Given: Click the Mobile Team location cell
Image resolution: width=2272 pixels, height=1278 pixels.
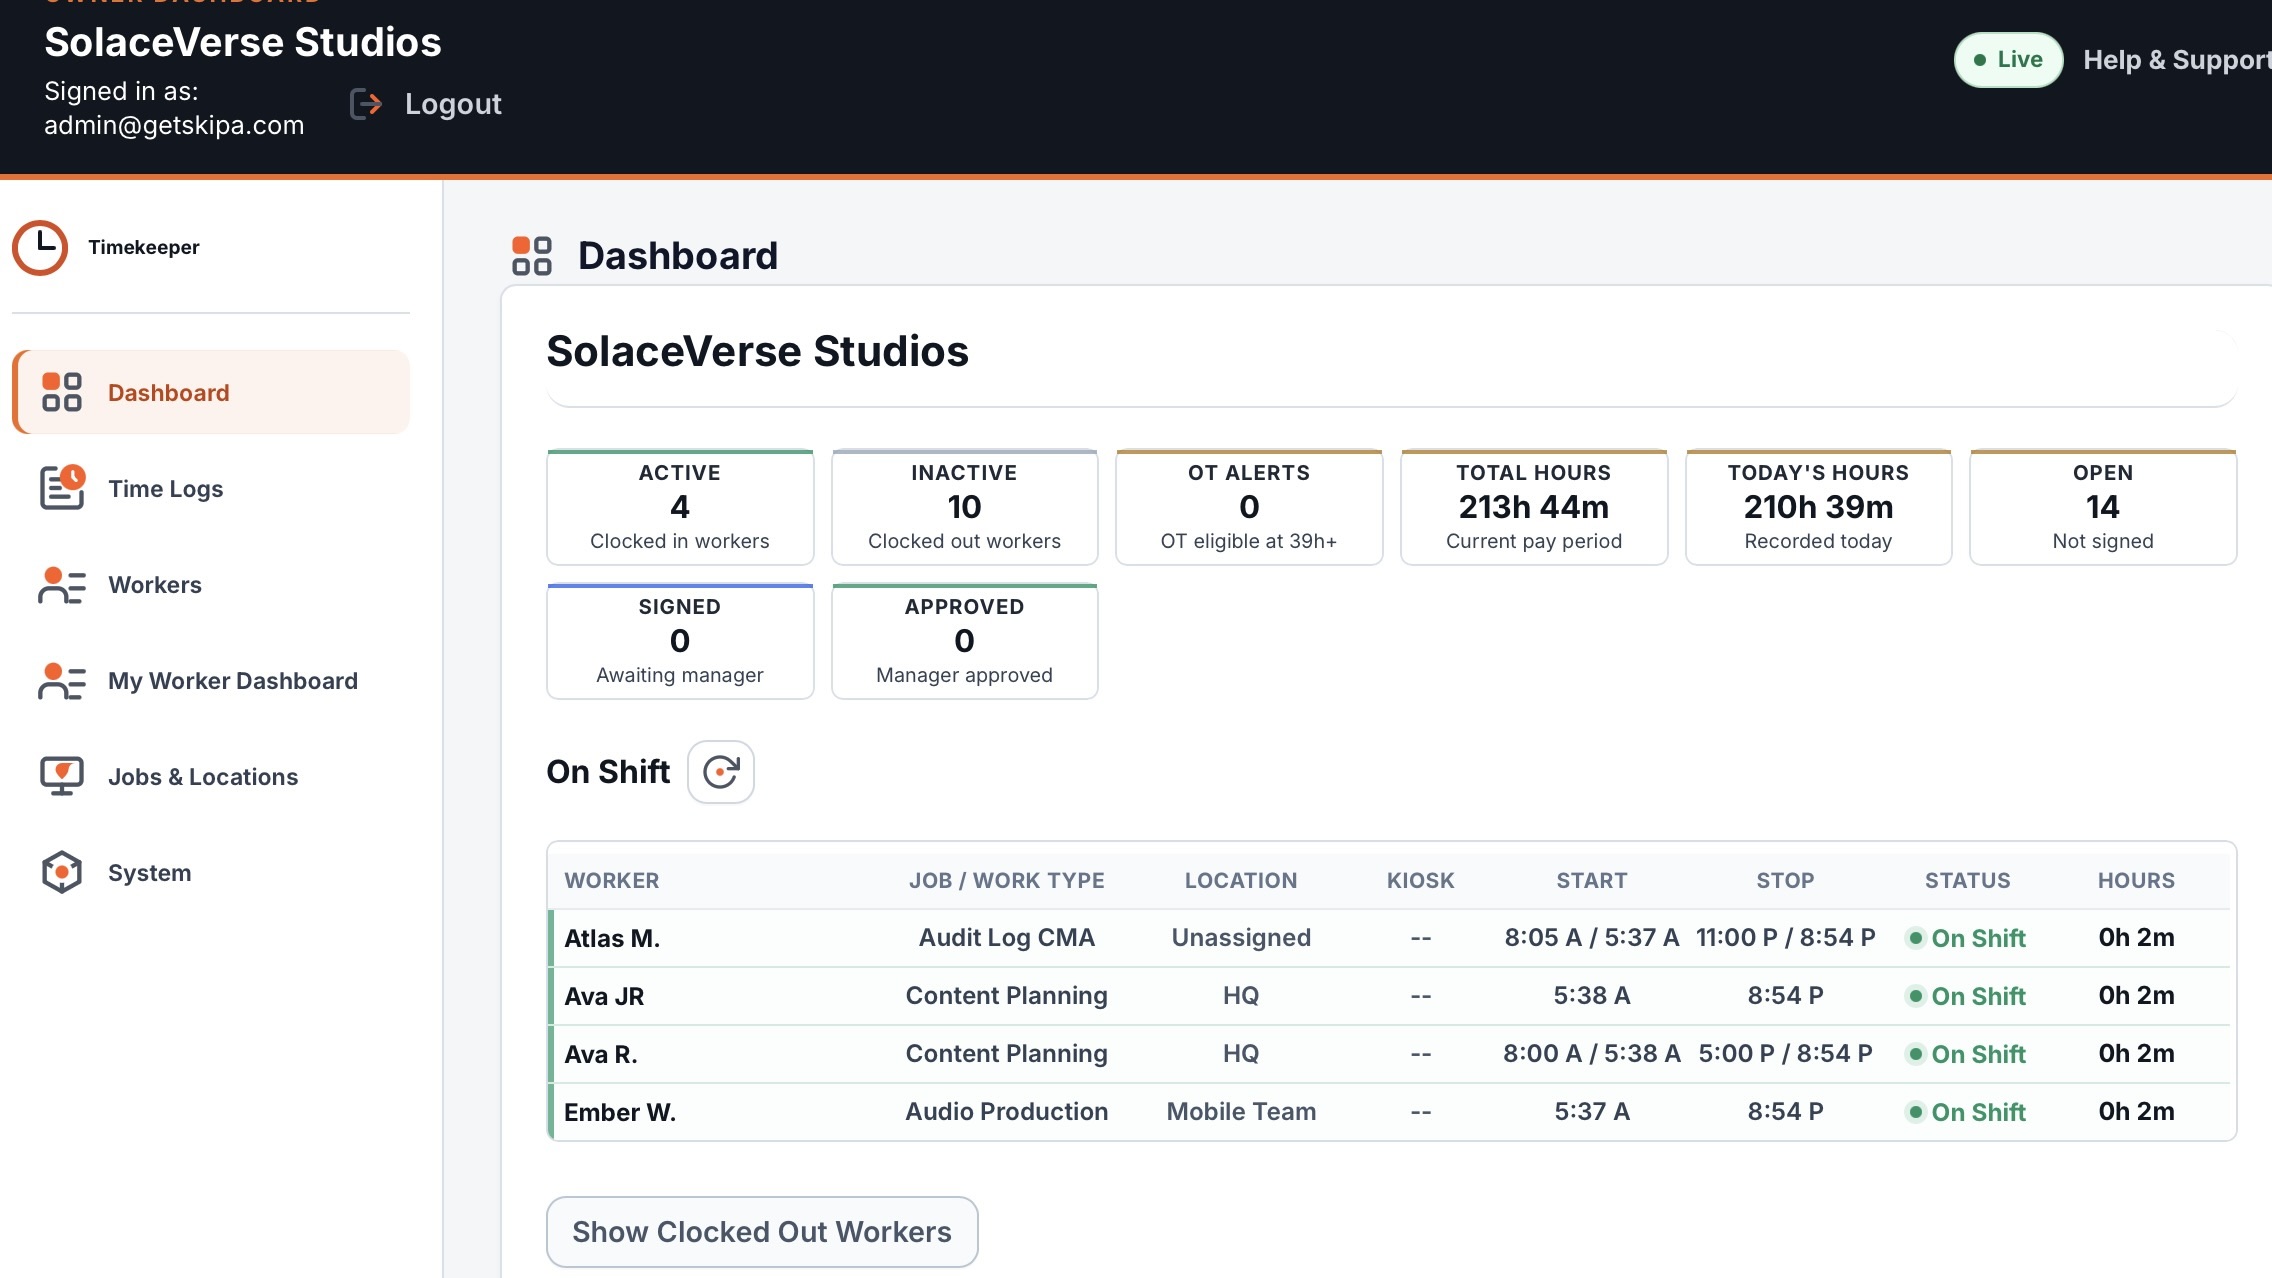Looking at the screenshot, I should point(1241,1112).
